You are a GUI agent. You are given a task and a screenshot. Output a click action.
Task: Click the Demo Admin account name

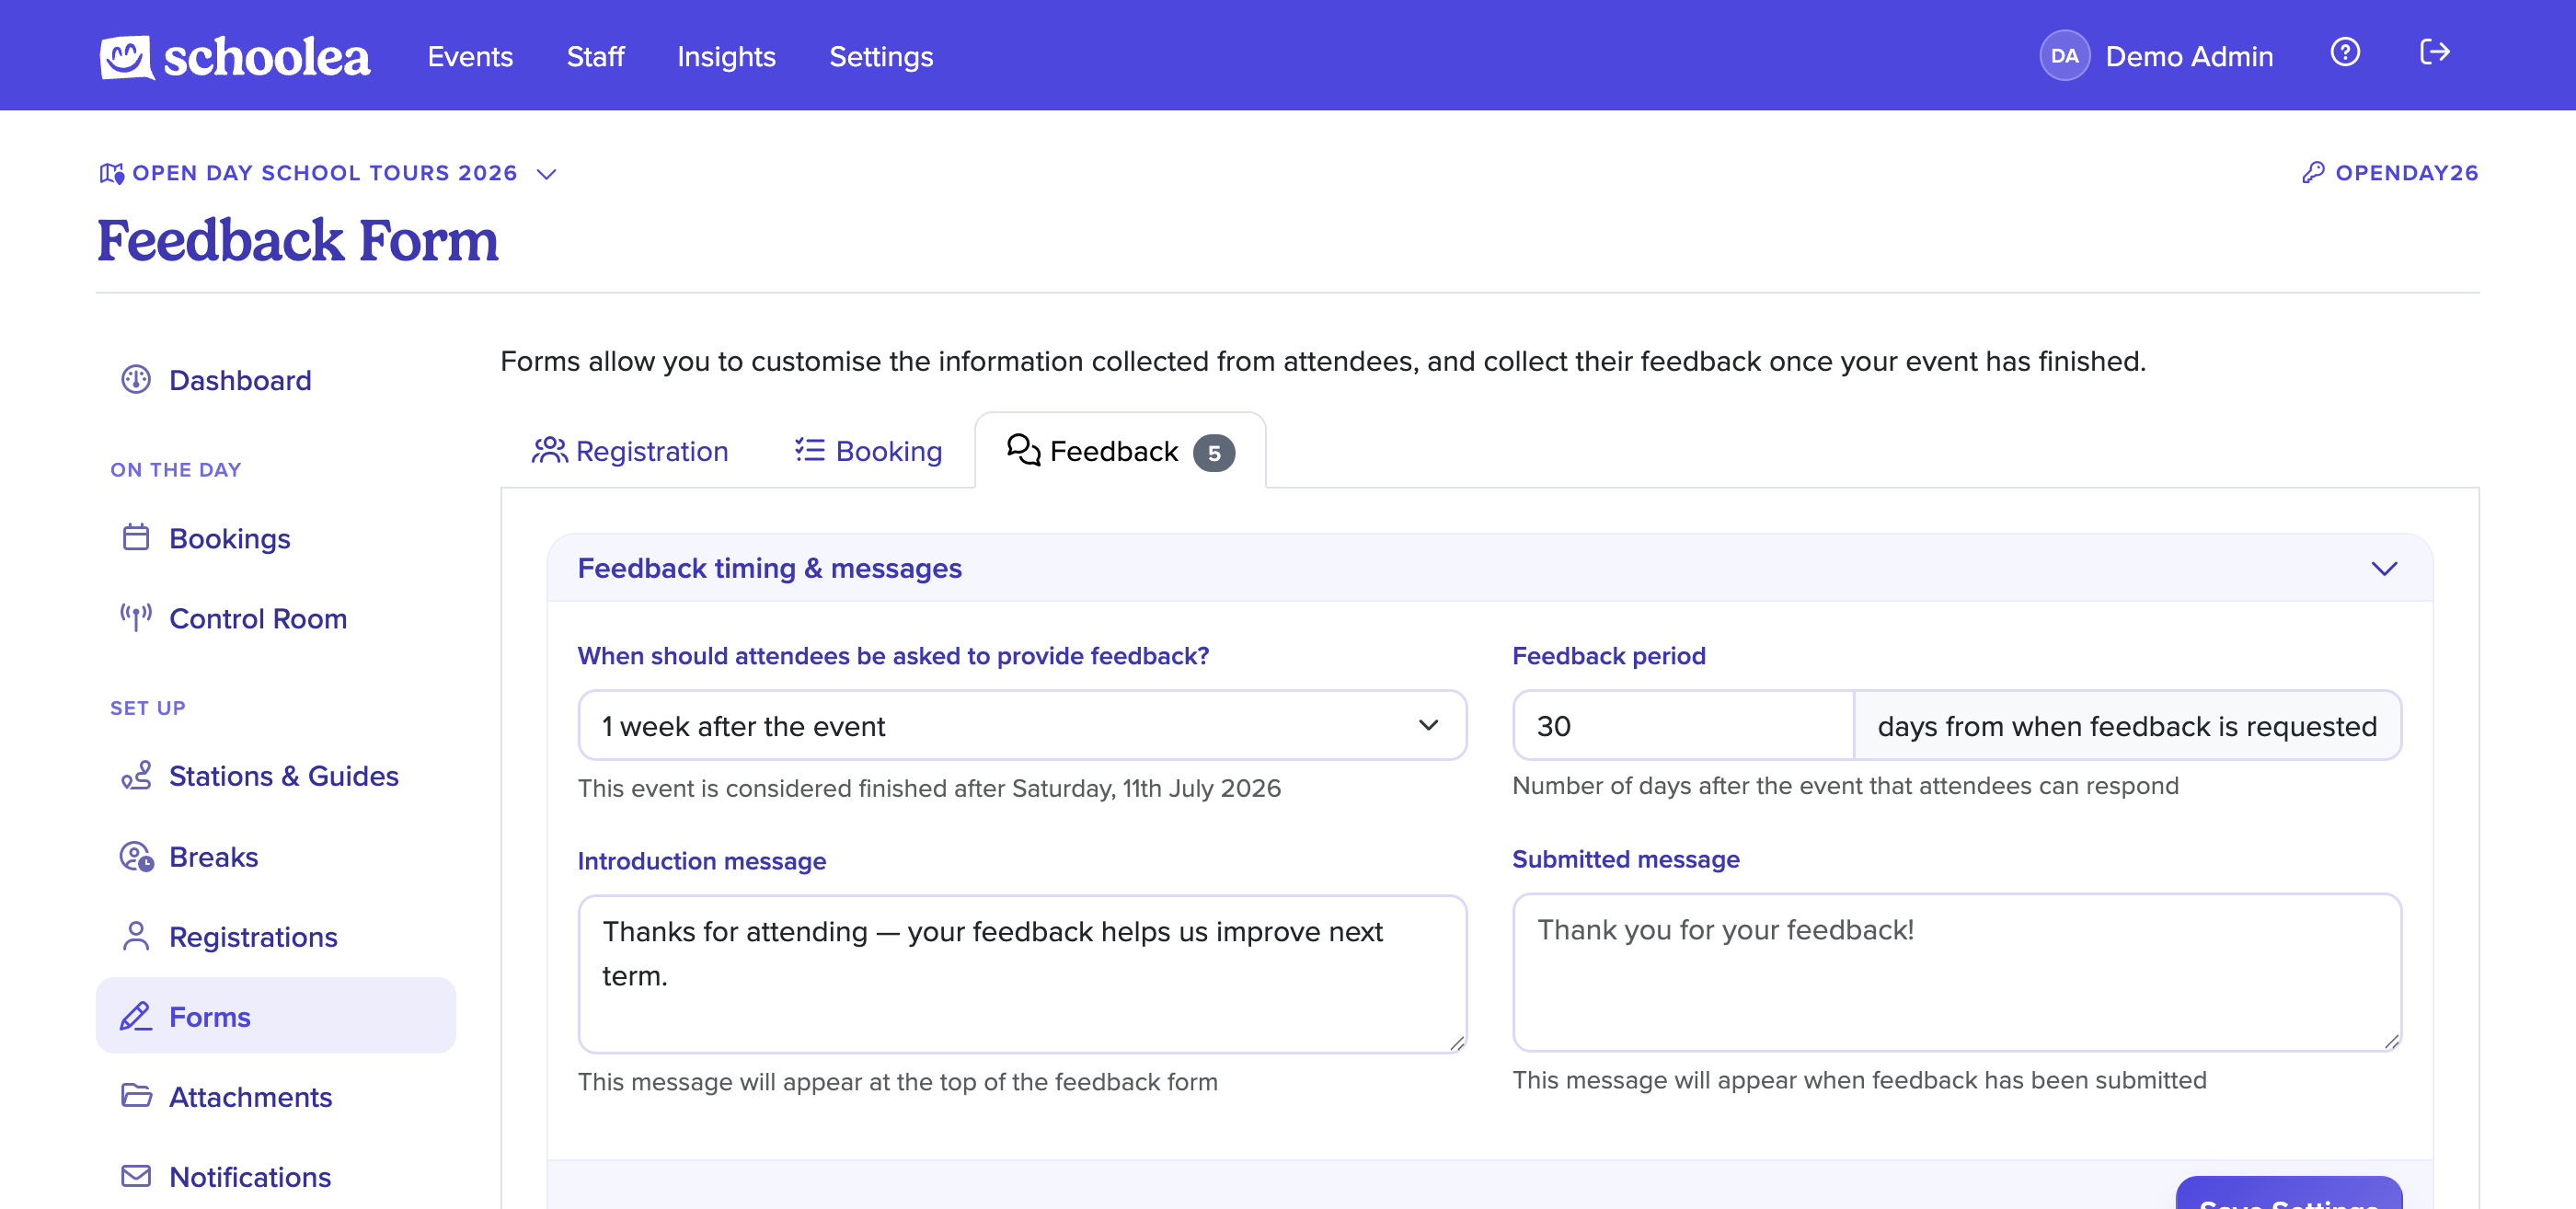pyautogui.click(x=2189, y=56)
